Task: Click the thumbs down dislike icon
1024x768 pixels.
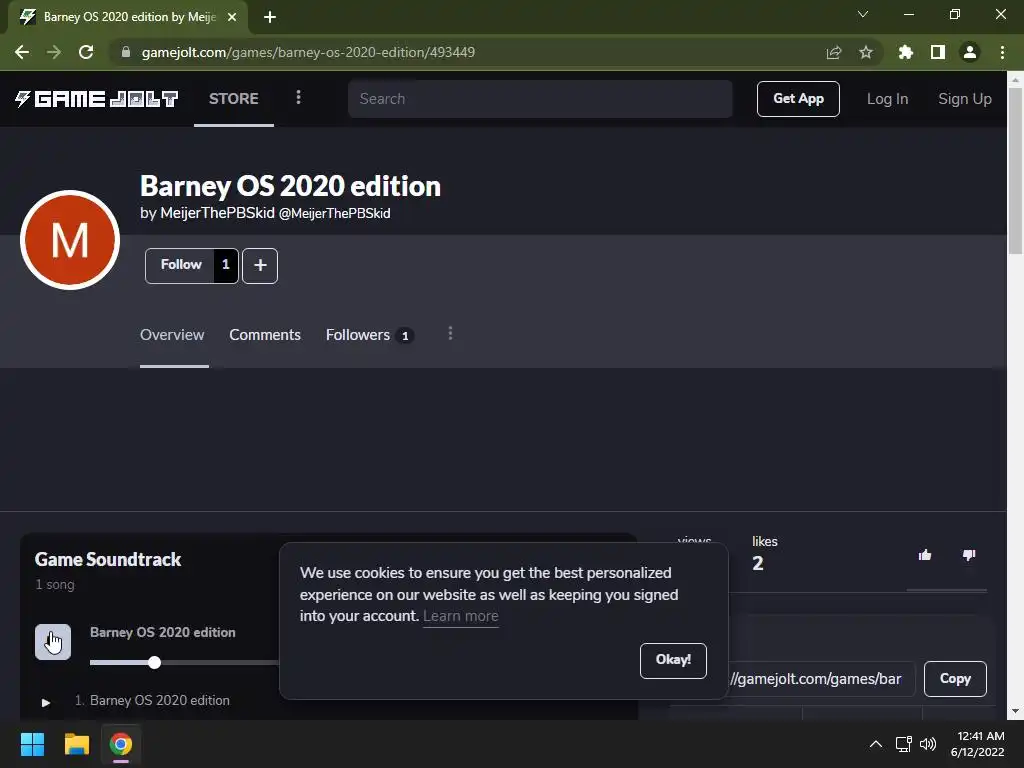Action: pos(969,555)
